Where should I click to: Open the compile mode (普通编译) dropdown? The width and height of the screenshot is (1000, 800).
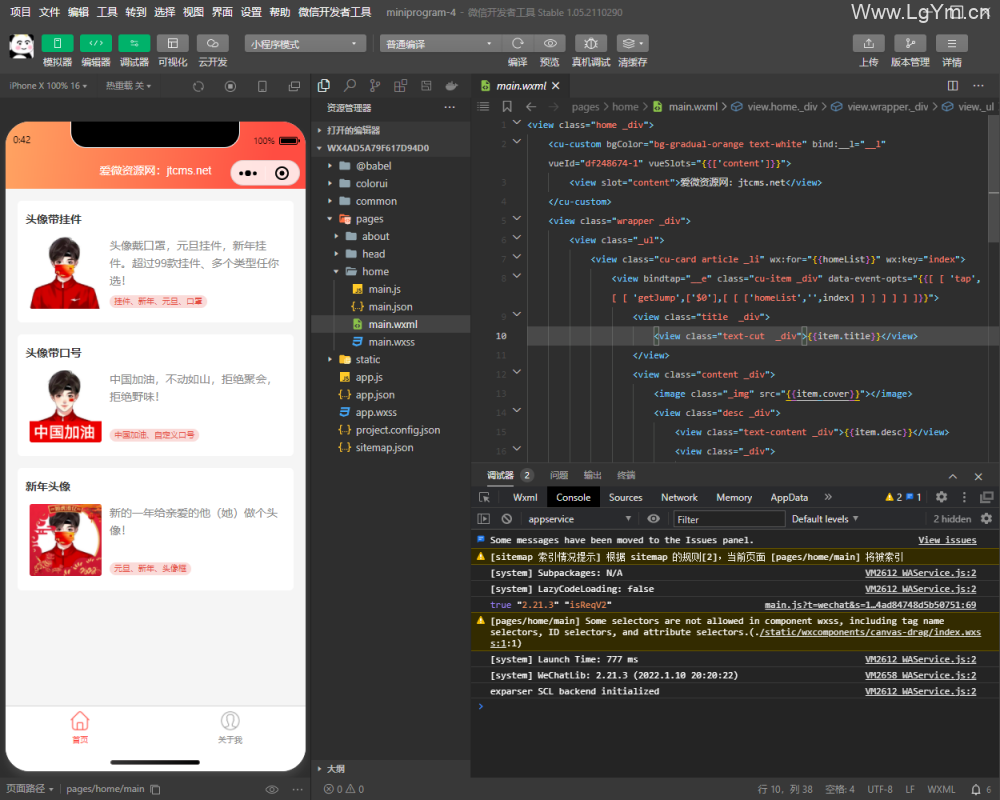[x=440, y=43]
